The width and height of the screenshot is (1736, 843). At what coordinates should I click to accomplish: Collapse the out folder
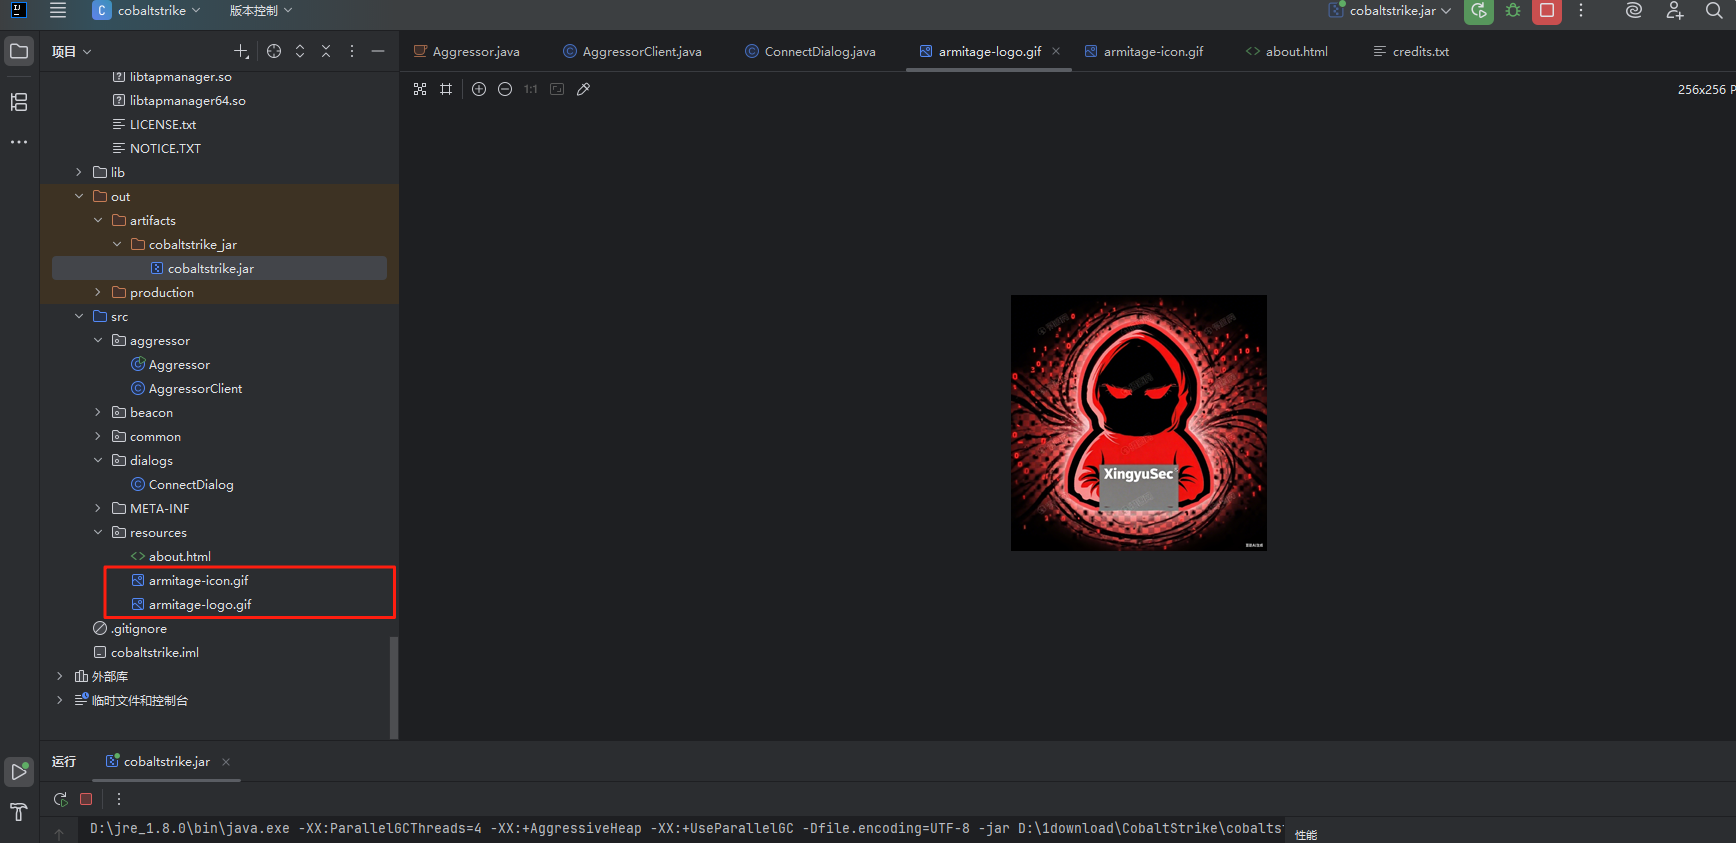click(x=79, y=196)
